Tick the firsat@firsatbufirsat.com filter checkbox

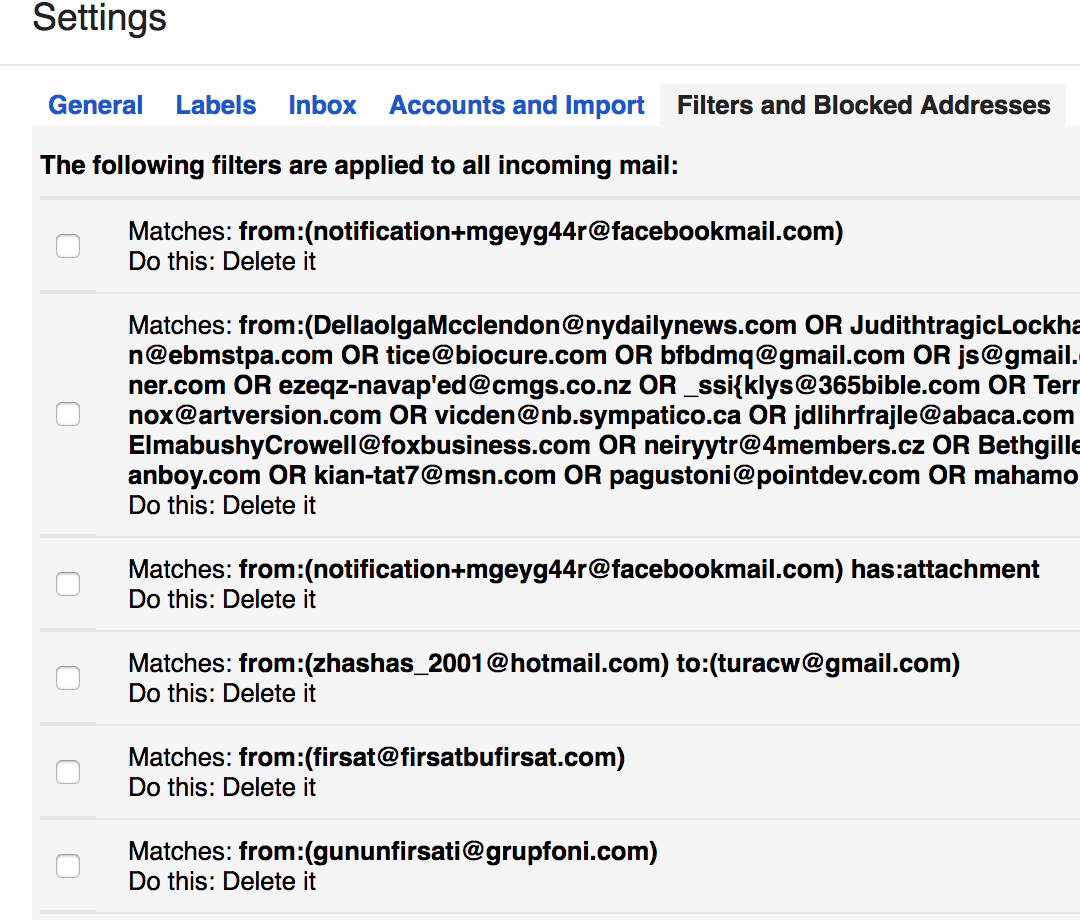(x=68, y=772)
